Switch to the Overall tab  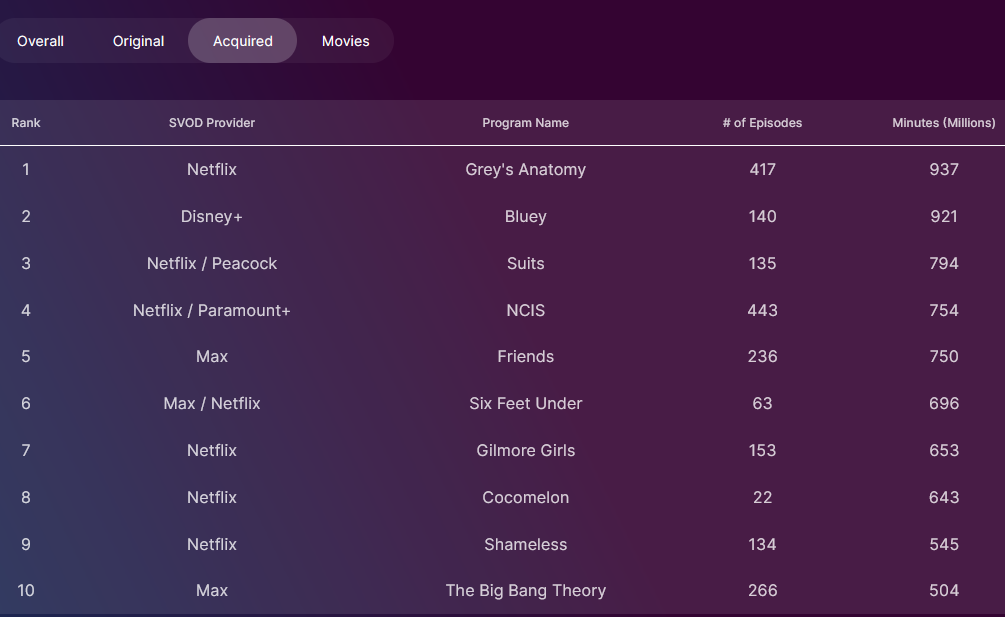pos(41,41)
